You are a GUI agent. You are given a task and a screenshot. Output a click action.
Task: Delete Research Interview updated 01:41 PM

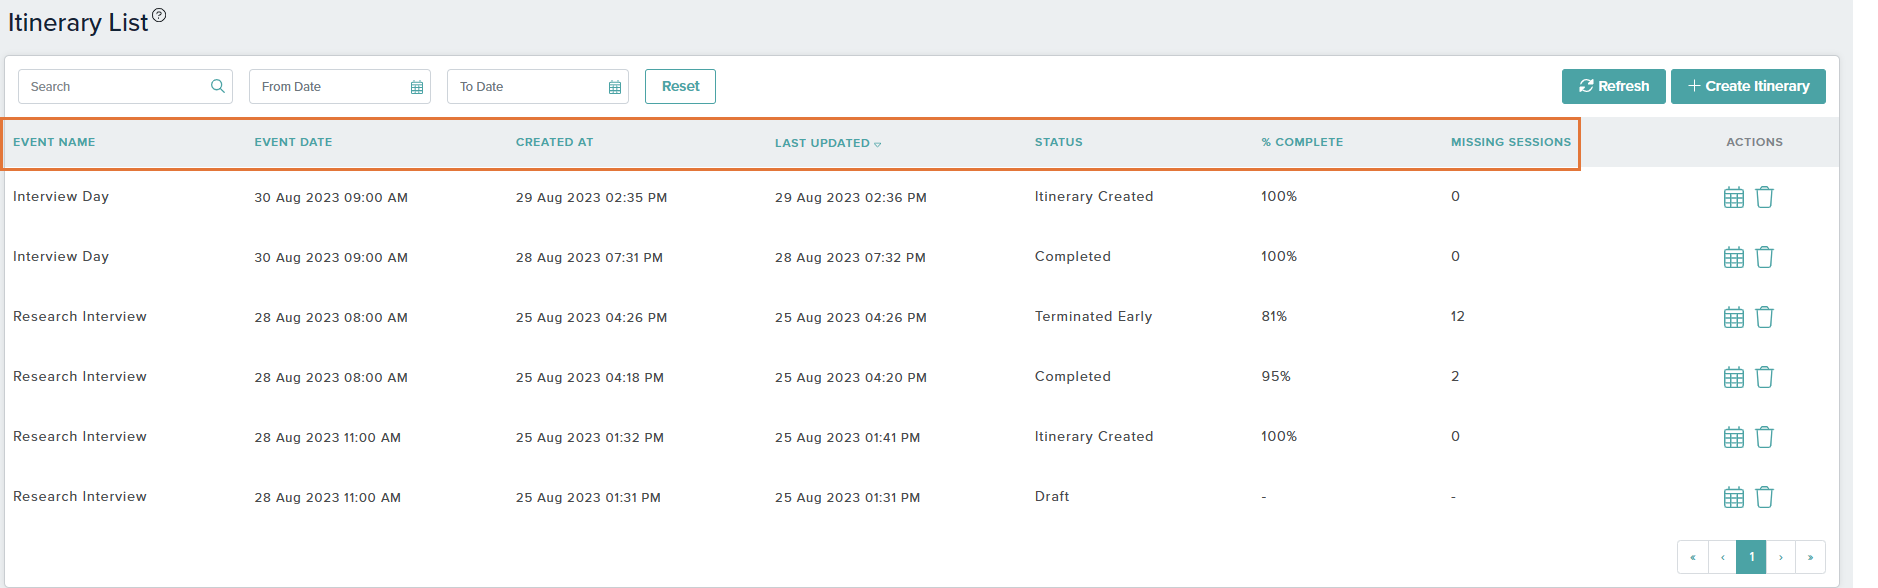point(1765,437)
